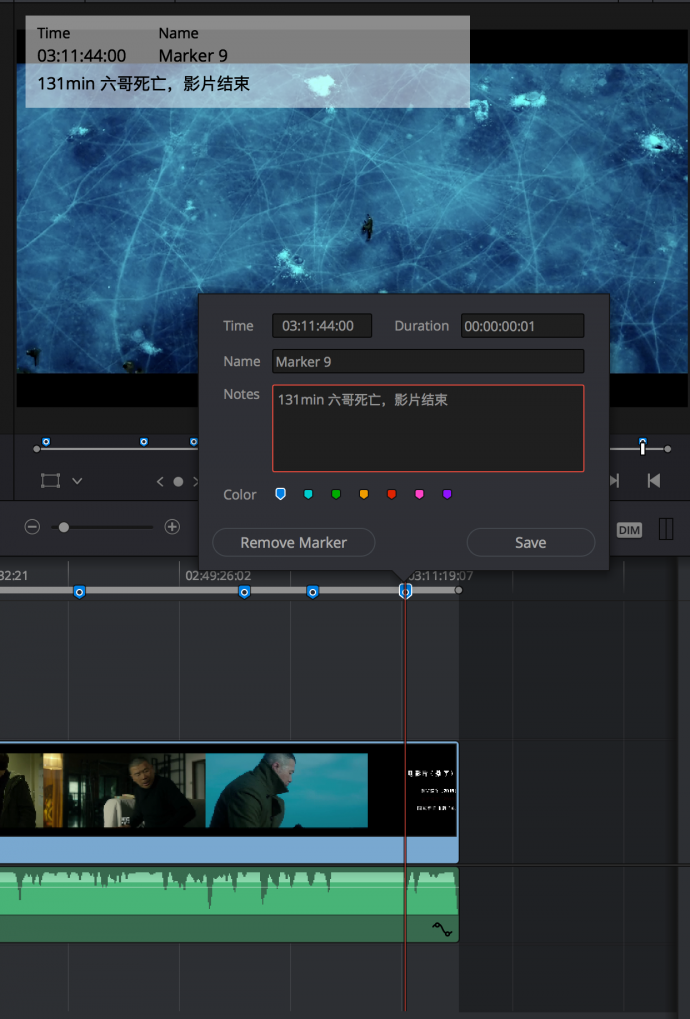The image size is (690, 1019).
Task: Select the red marker color
Action: click(392, 494)
